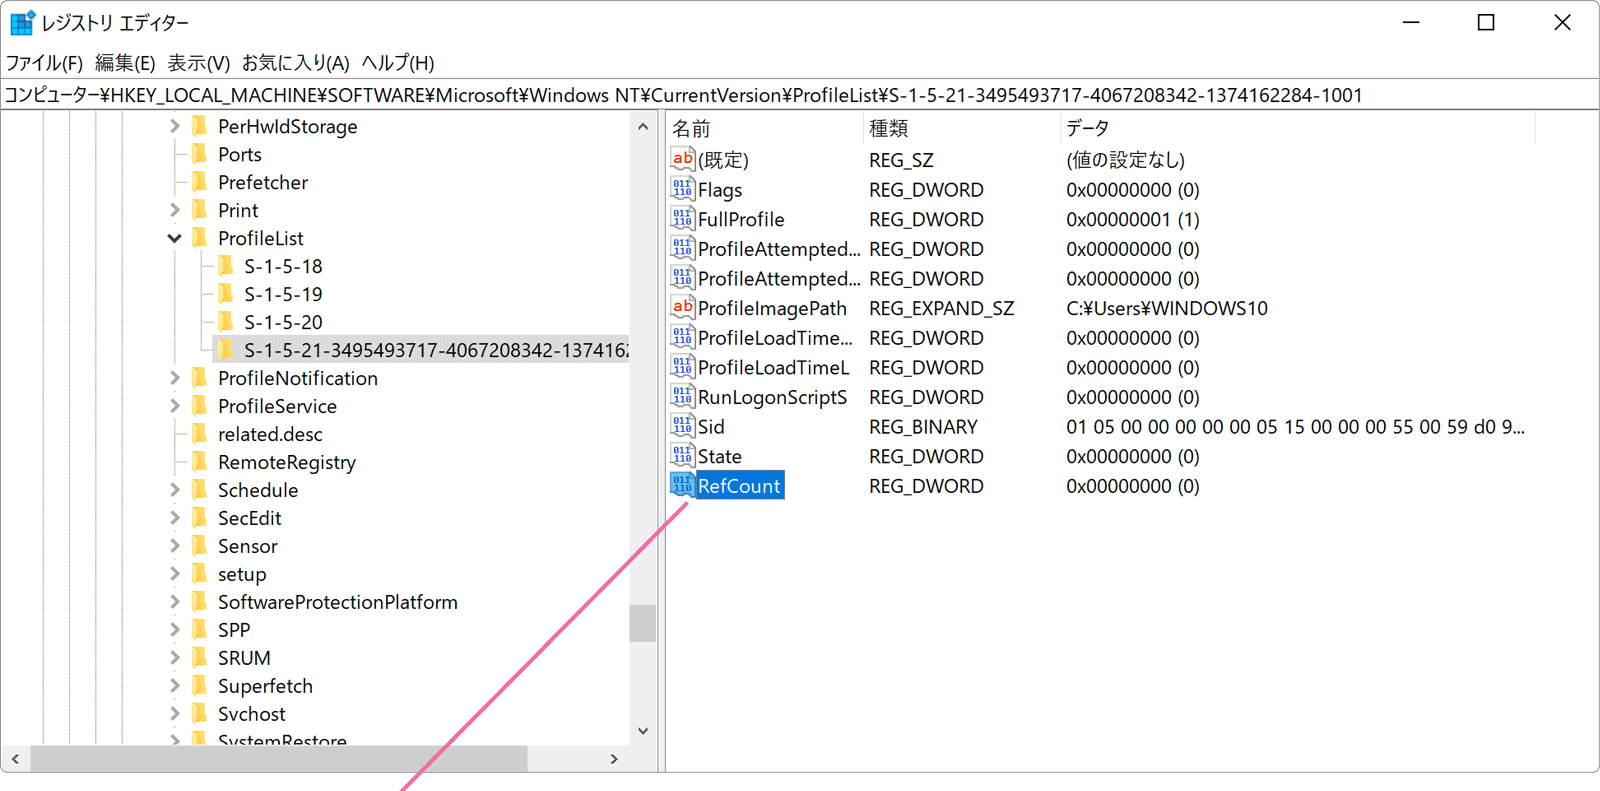1600x791 pixels.
Task: Collapse the ProfileList key
Action: click(x=175, y=238)
